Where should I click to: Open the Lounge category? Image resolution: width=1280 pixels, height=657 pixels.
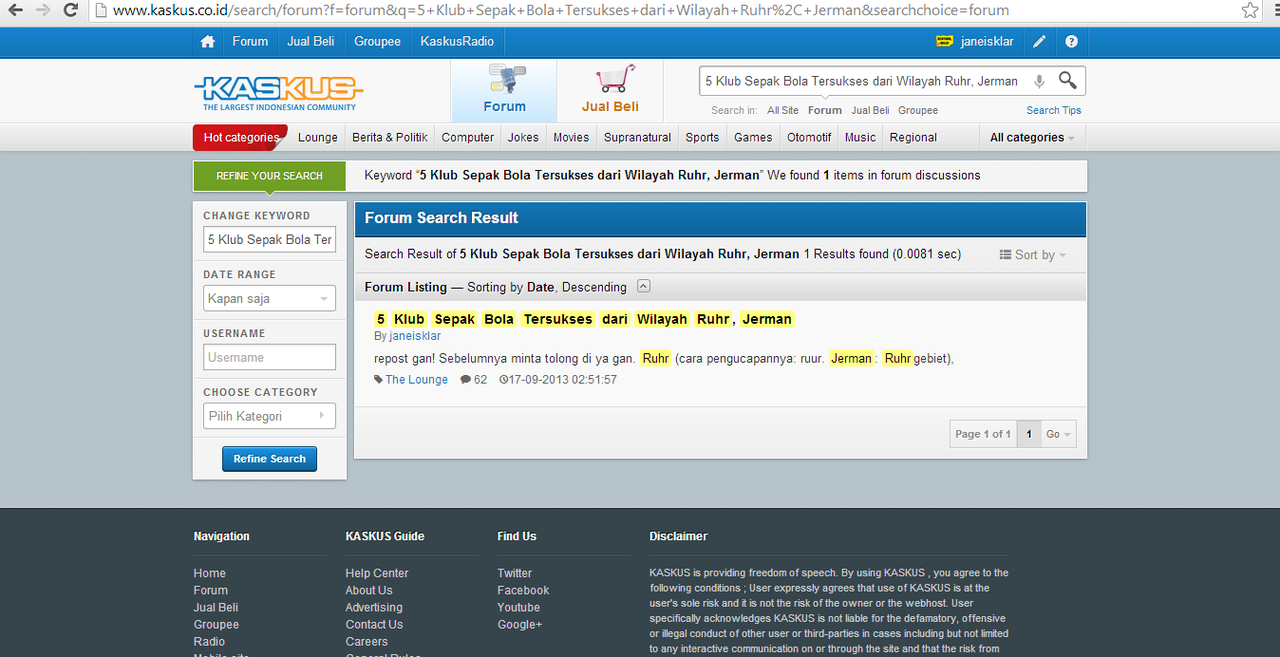(x=318, y=138)
